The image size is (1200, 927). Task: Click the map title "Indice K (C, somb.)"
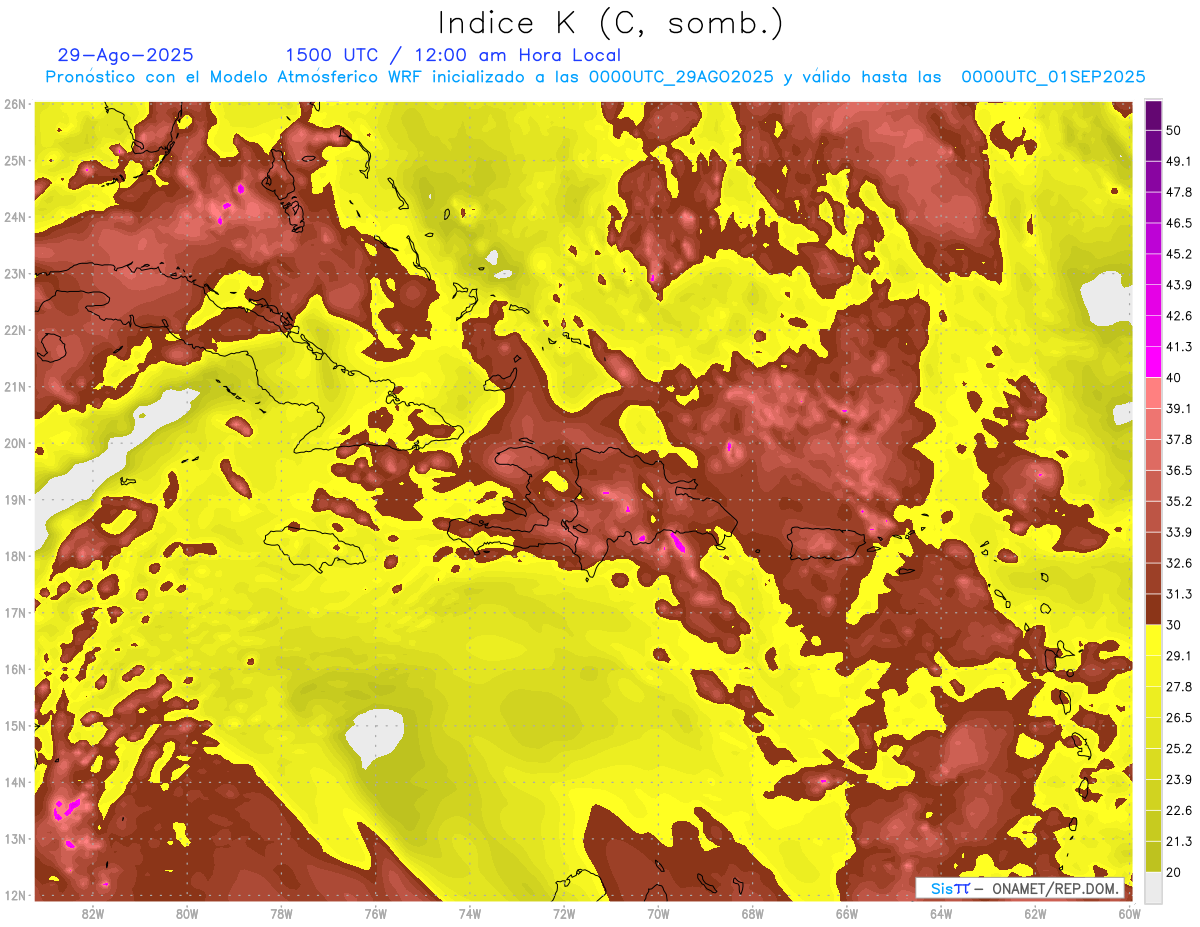(x=610, y=23)
